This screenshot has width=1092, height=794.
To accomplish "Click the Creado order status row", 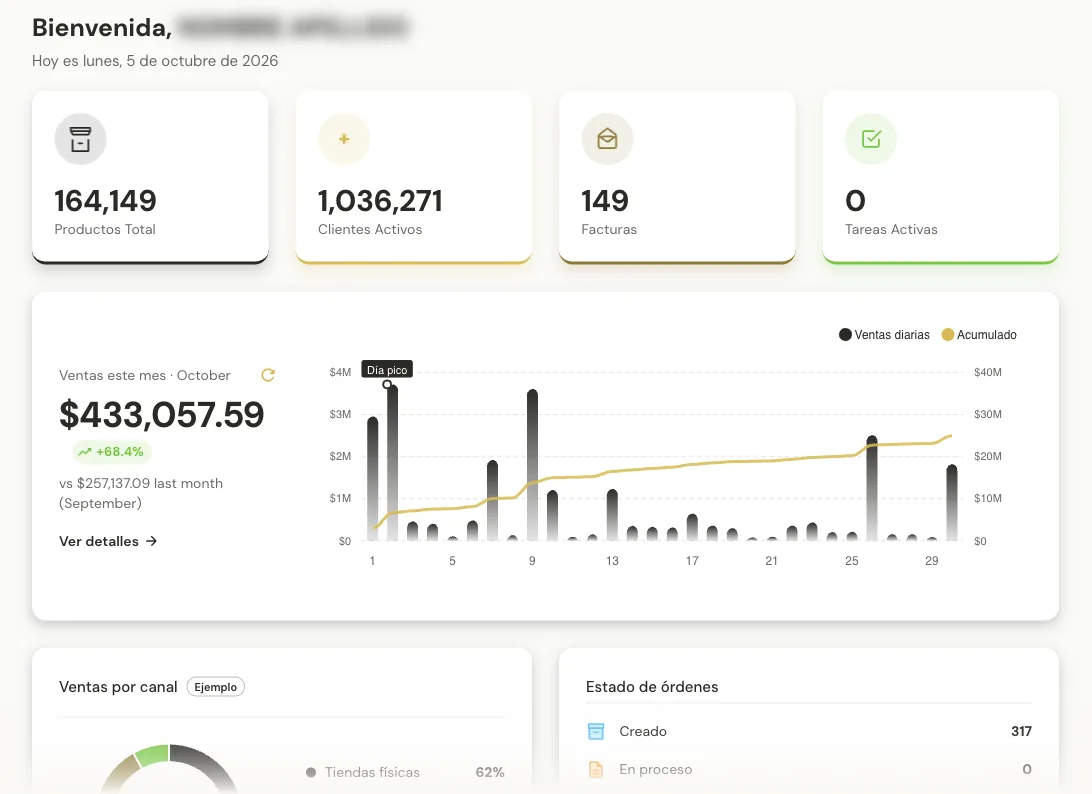I will pos(809,731).
